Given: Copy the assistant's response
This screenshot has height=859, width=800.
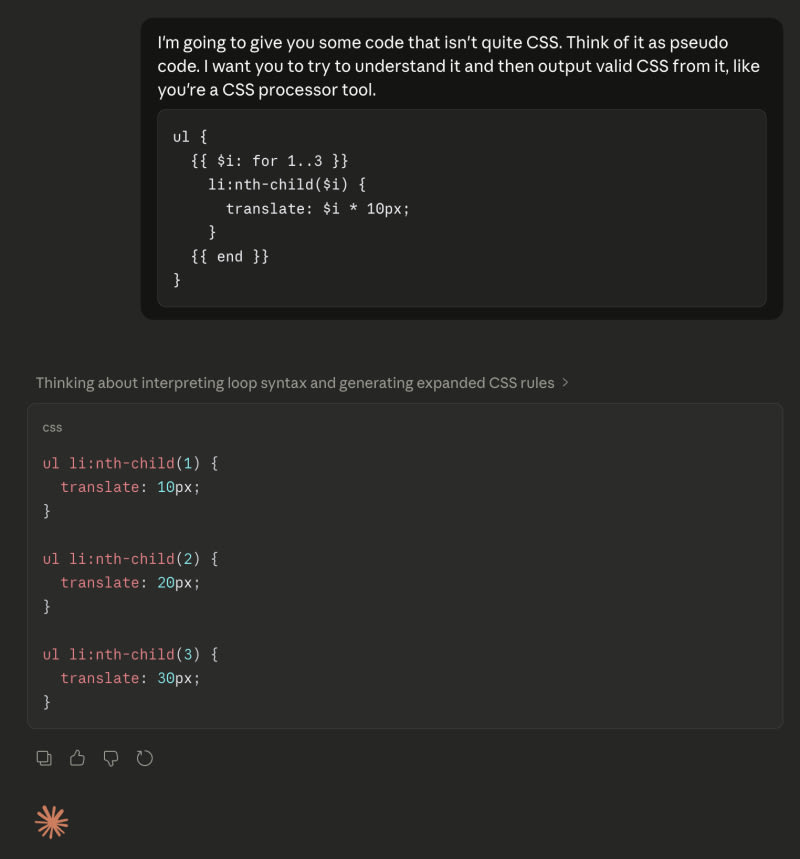Looking at the screenshot, I should pos(44,758).
